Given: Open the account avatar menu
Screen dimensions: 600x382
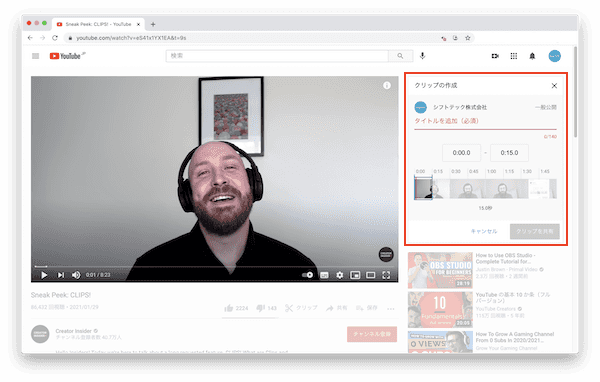Looking at the screenshot, I should [554, 56].
